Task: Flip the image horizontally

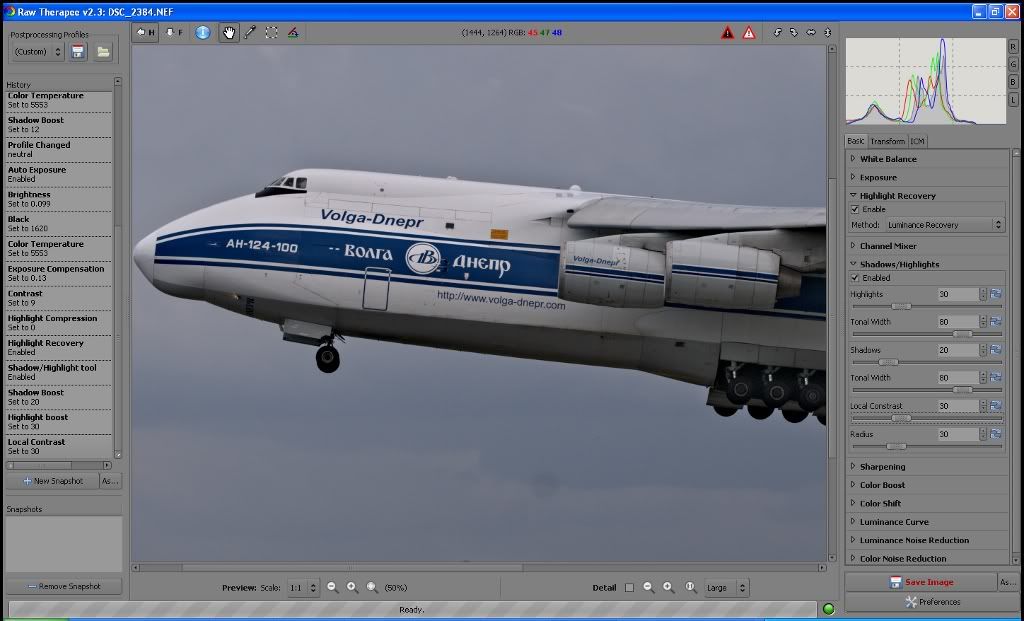Action: (x=810, y=32)
